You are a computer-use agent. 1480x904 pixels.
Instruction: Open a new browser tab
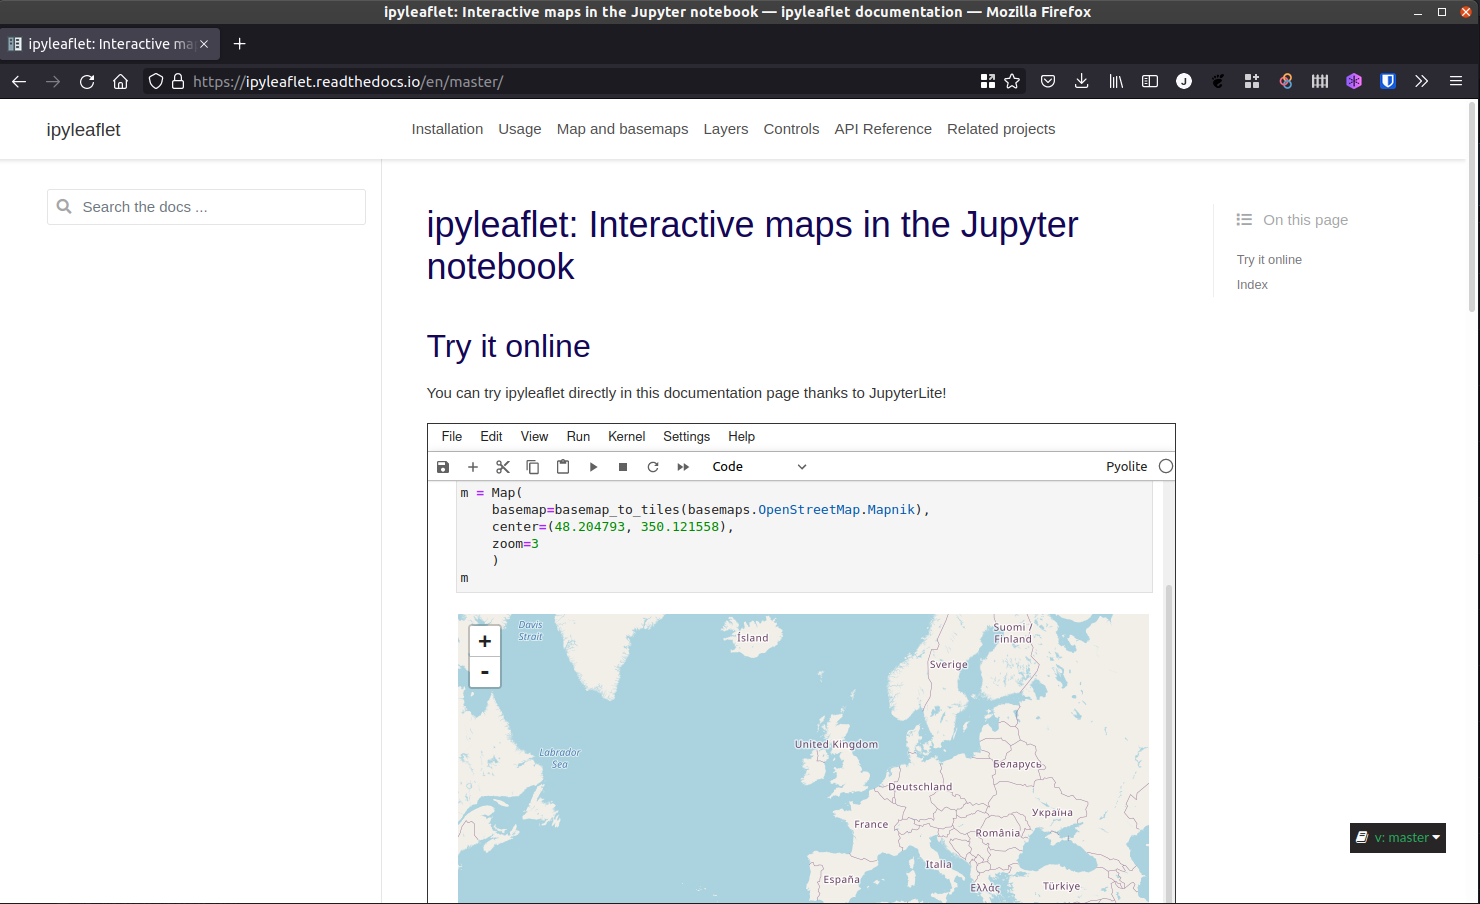(239, 44)
